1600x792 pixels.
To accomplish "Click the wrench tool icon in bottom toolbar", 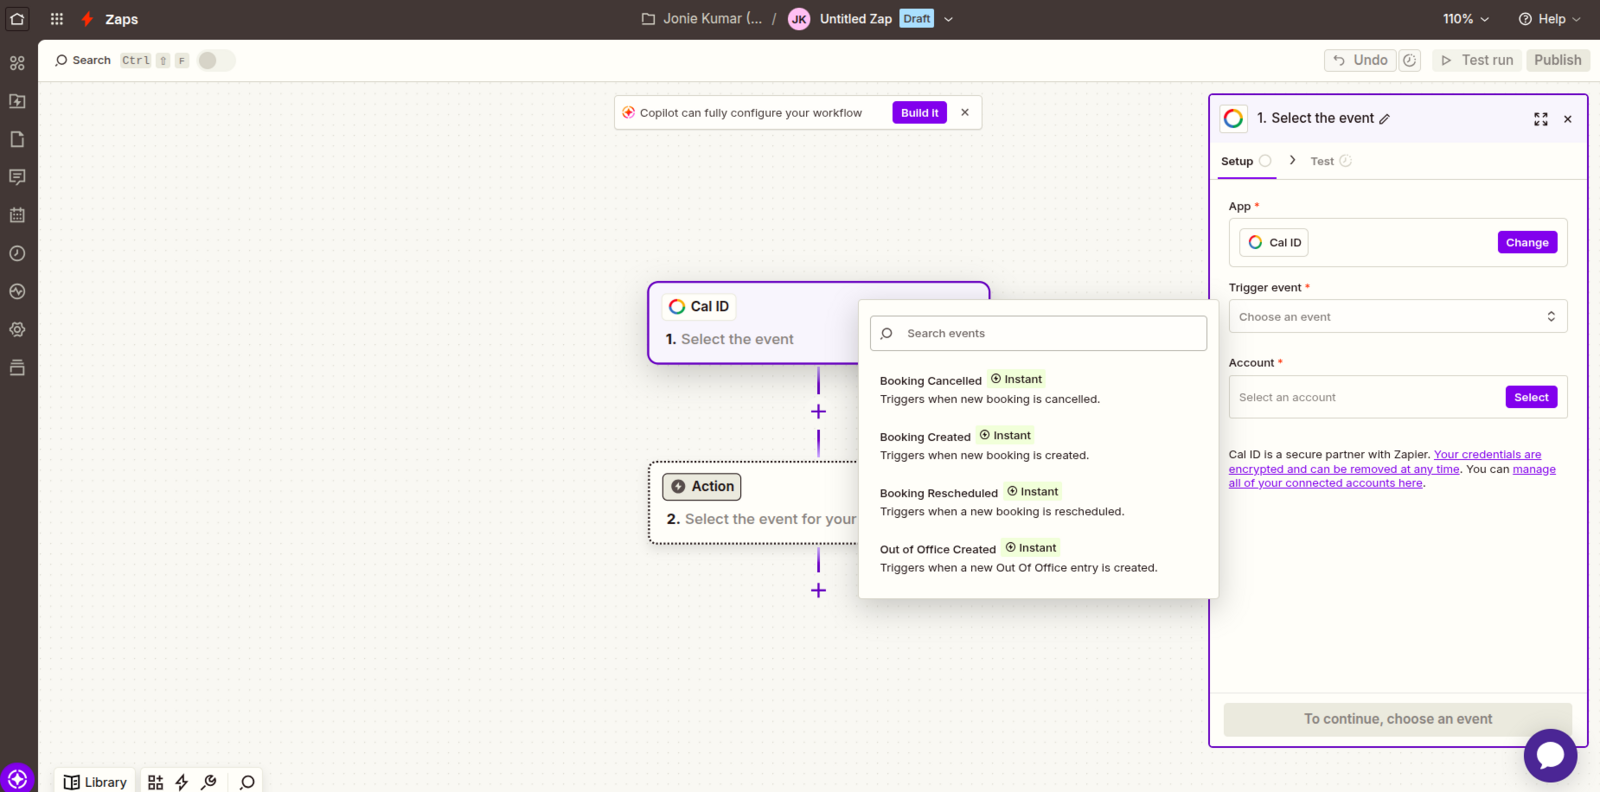I will pos(209,782).
